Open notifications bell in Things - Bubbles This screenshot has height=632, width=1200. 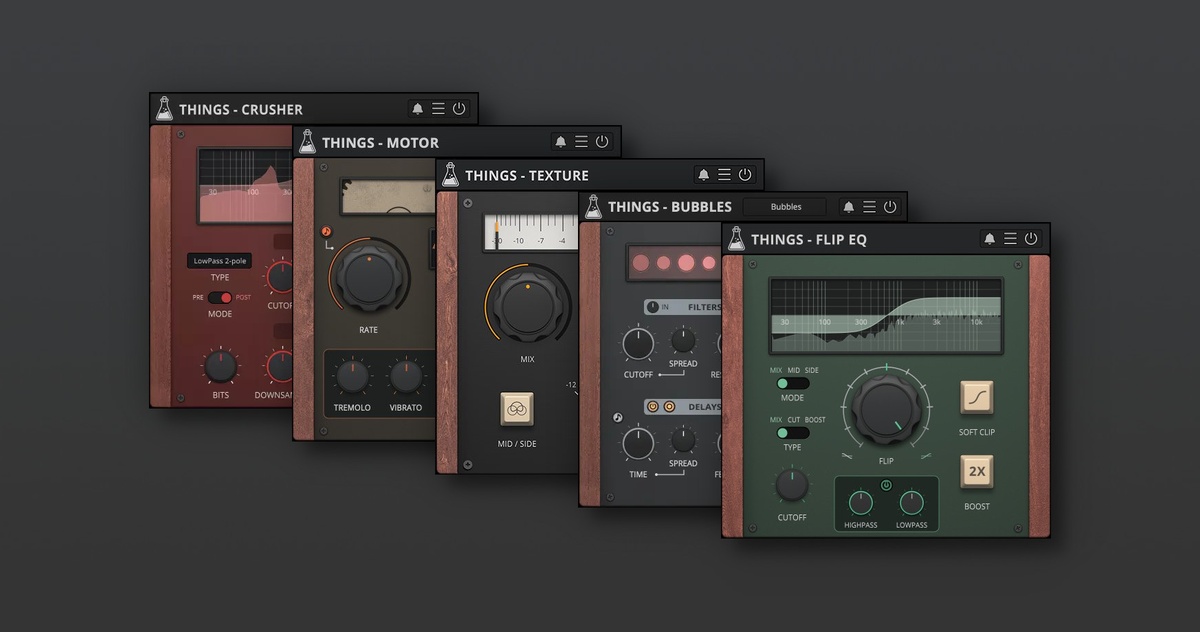point(848,207)
